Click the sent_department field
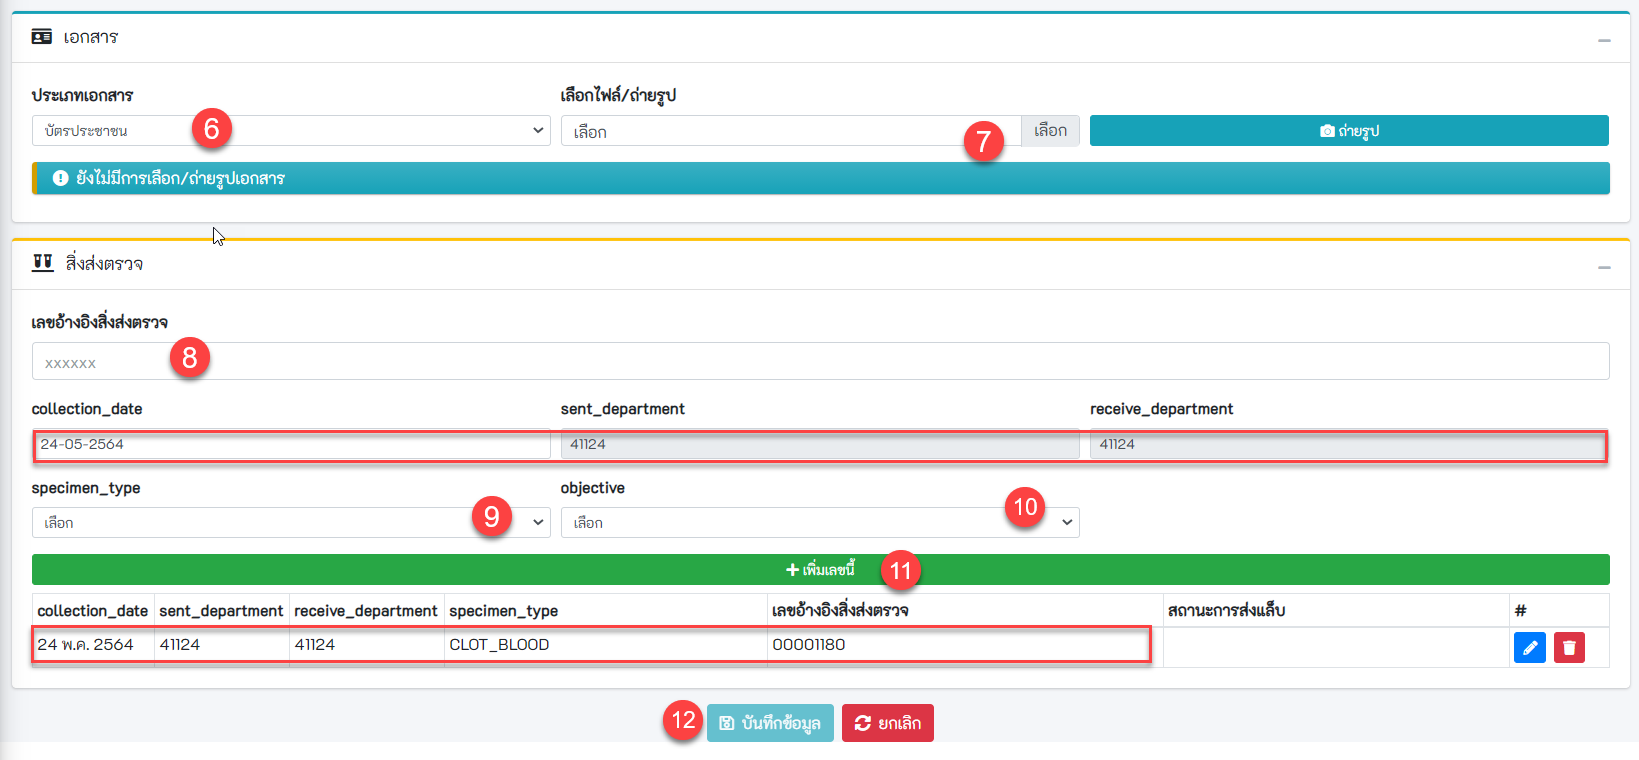The image size is (1639, 760). (819, 445)
